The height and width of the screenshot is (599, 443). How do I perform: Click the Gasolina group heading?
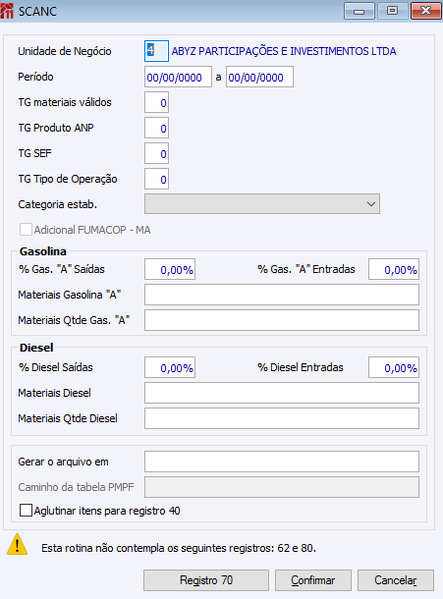click(x=43, y=251)
